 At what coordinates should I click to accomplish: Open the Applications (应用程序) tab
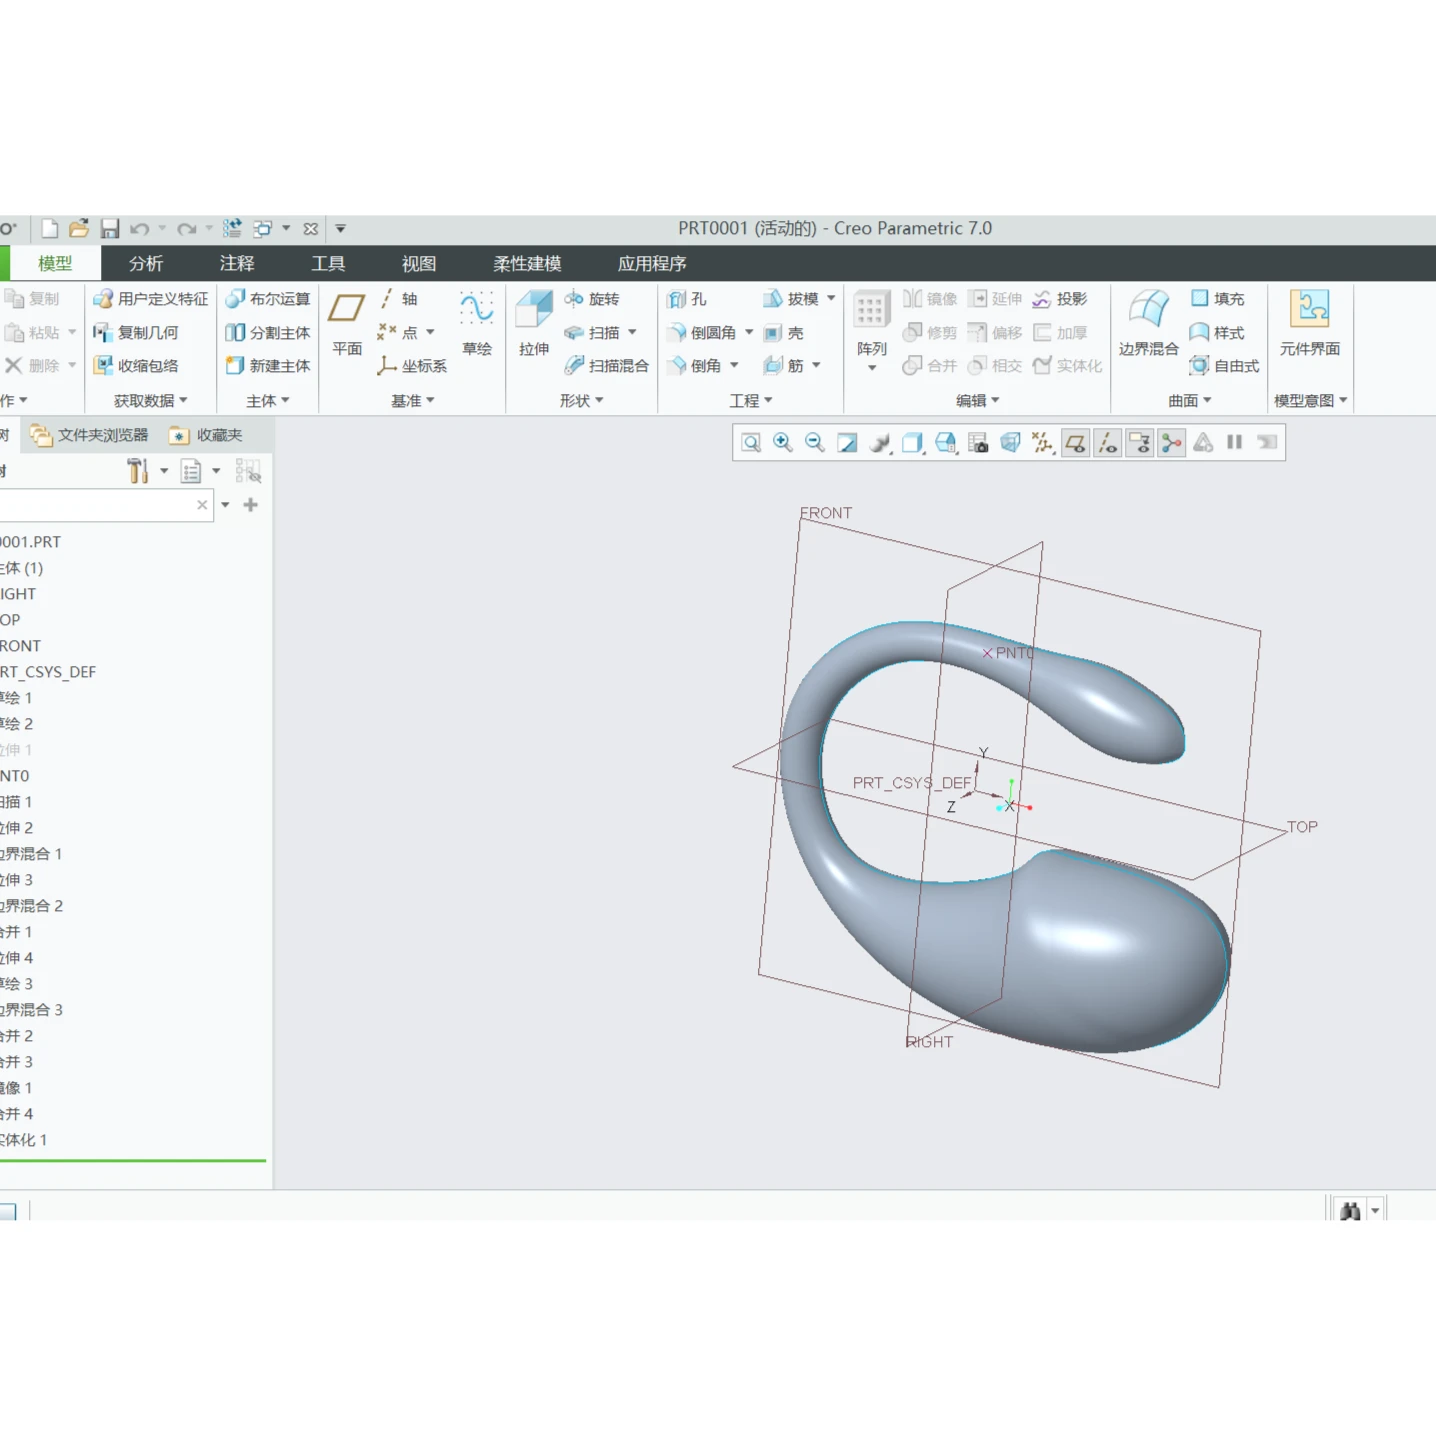(652, 264)
